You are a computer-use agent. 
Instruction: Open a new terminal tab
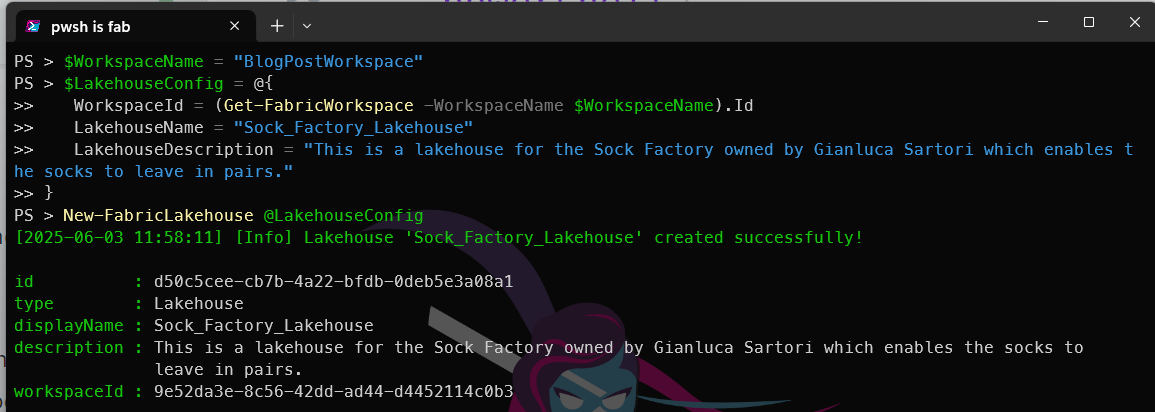click(x=277, y=27)
